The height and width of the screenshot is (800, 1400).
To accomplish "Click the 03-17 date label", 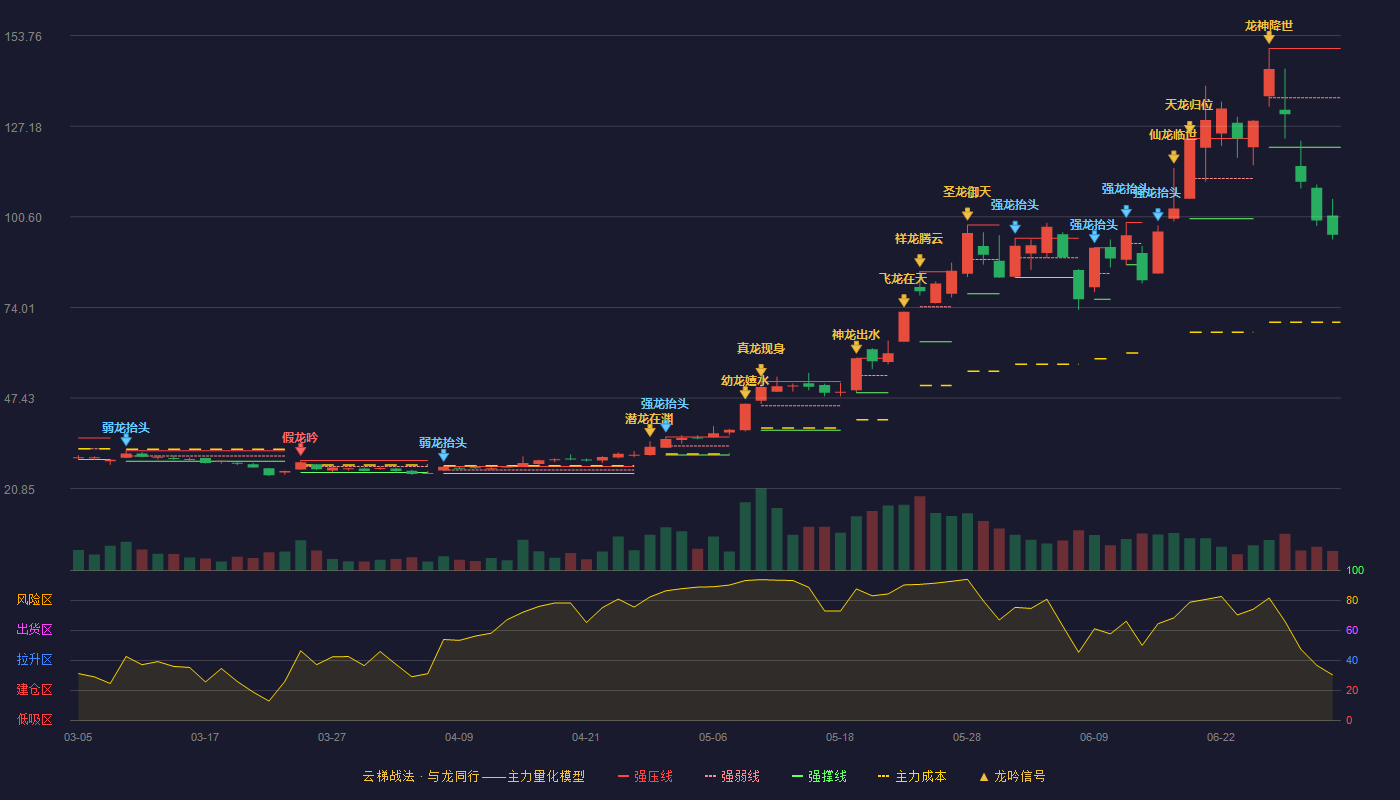I will click(205, 737).
